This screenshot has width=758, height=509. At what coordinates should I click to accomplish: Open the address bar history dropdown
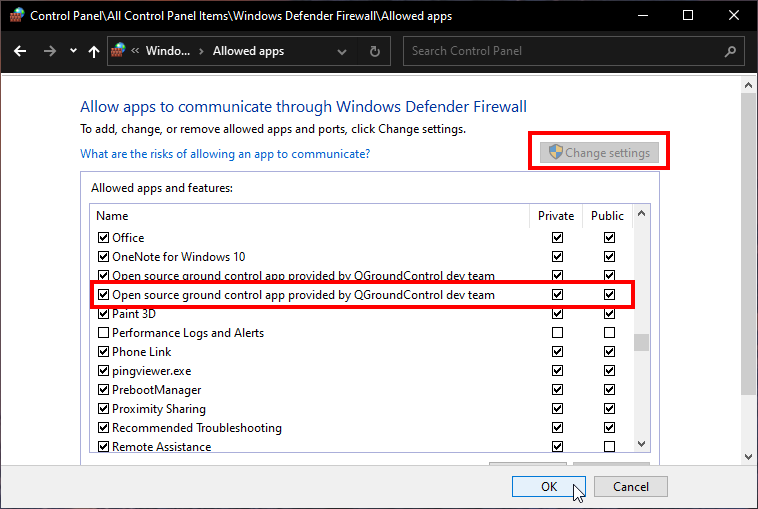pos(346,51)
